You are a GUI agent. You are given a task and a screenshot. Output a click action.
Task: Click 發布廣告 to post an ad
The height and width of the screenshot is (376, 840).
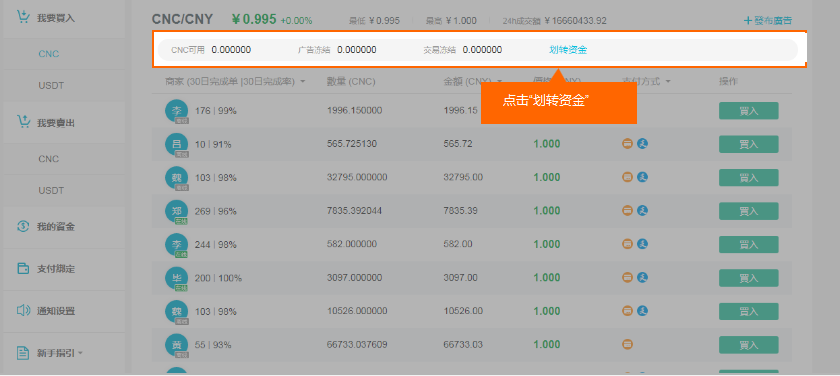click(x=768, y=21)
